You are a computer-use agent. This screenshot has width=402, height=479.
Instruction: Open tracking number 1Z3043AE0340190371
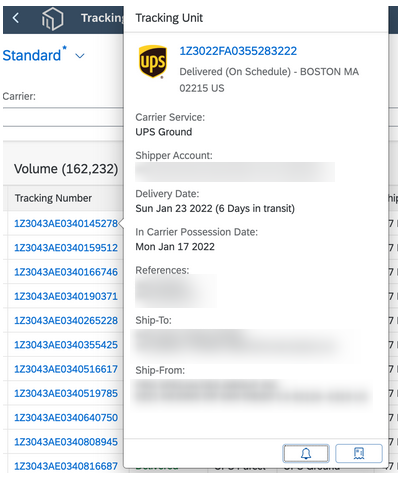pos(66,296)
